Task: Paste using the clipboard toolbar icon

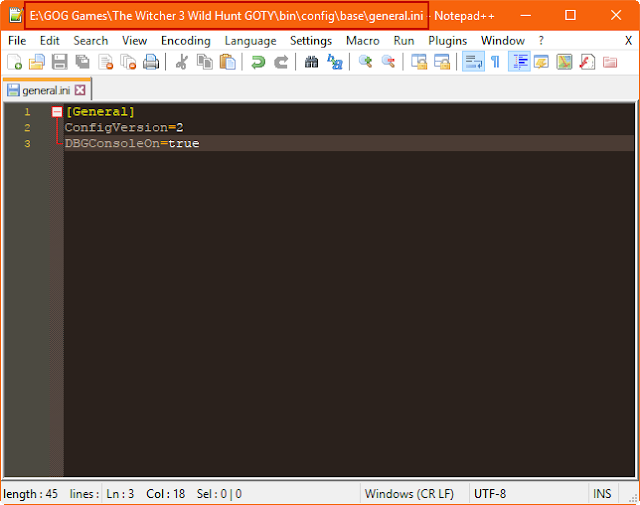Action: pyautogui.click(x=227, y=62)
